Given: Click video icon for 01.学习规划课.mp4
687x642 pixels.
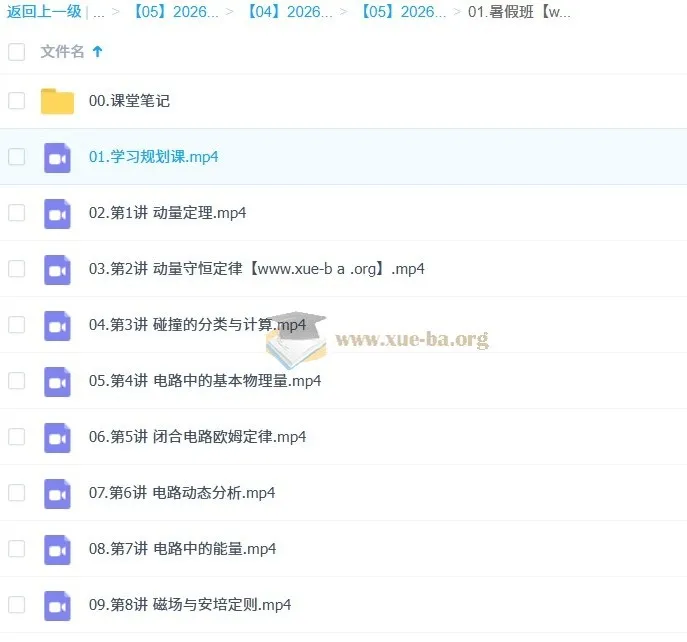Looking at the screenshot, I should point(57,158).
